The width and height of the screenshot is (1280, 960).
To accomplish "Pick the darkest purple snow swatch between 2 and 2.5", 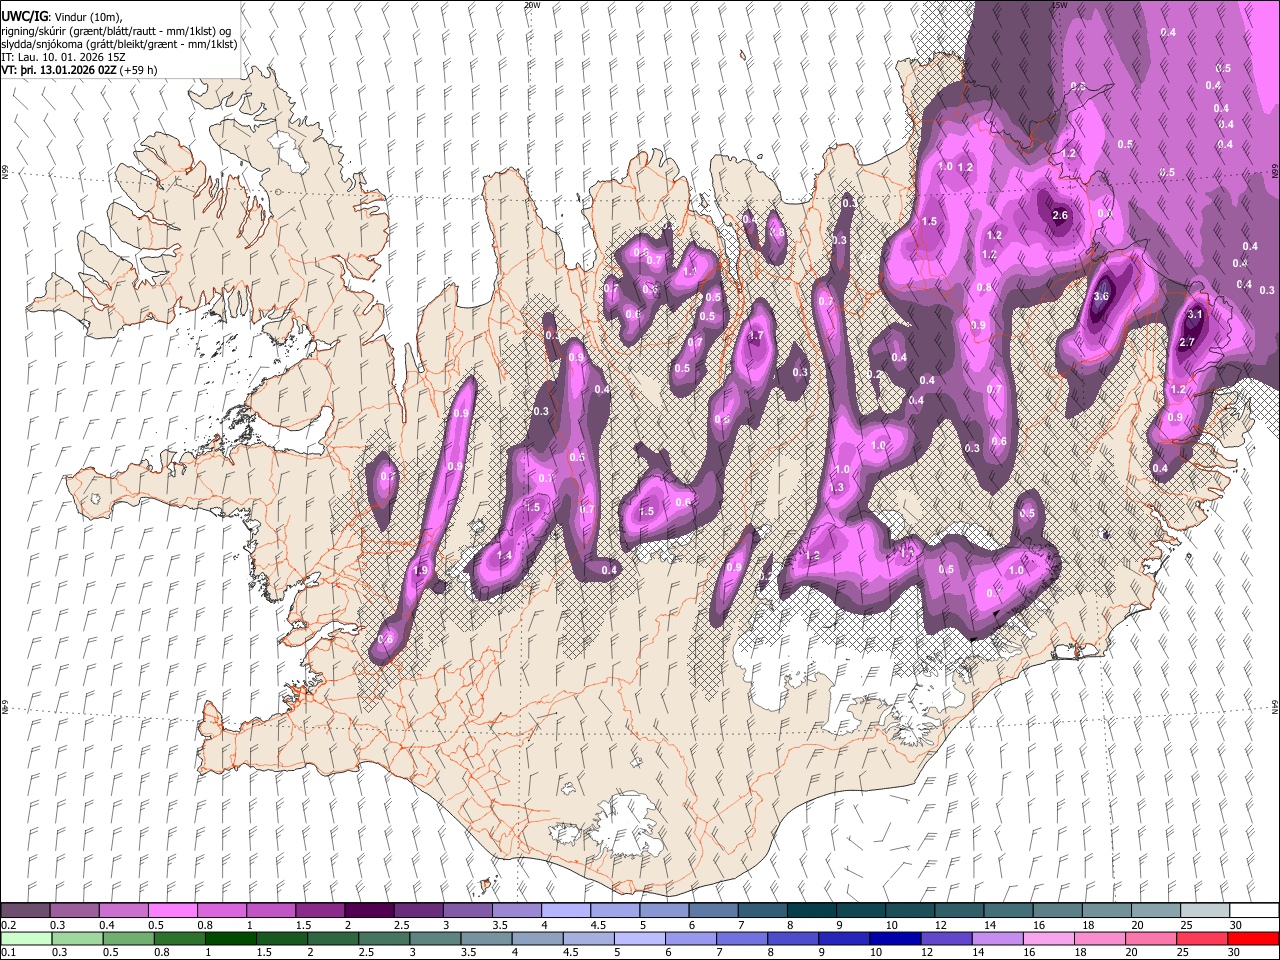I will click(368, 910).
